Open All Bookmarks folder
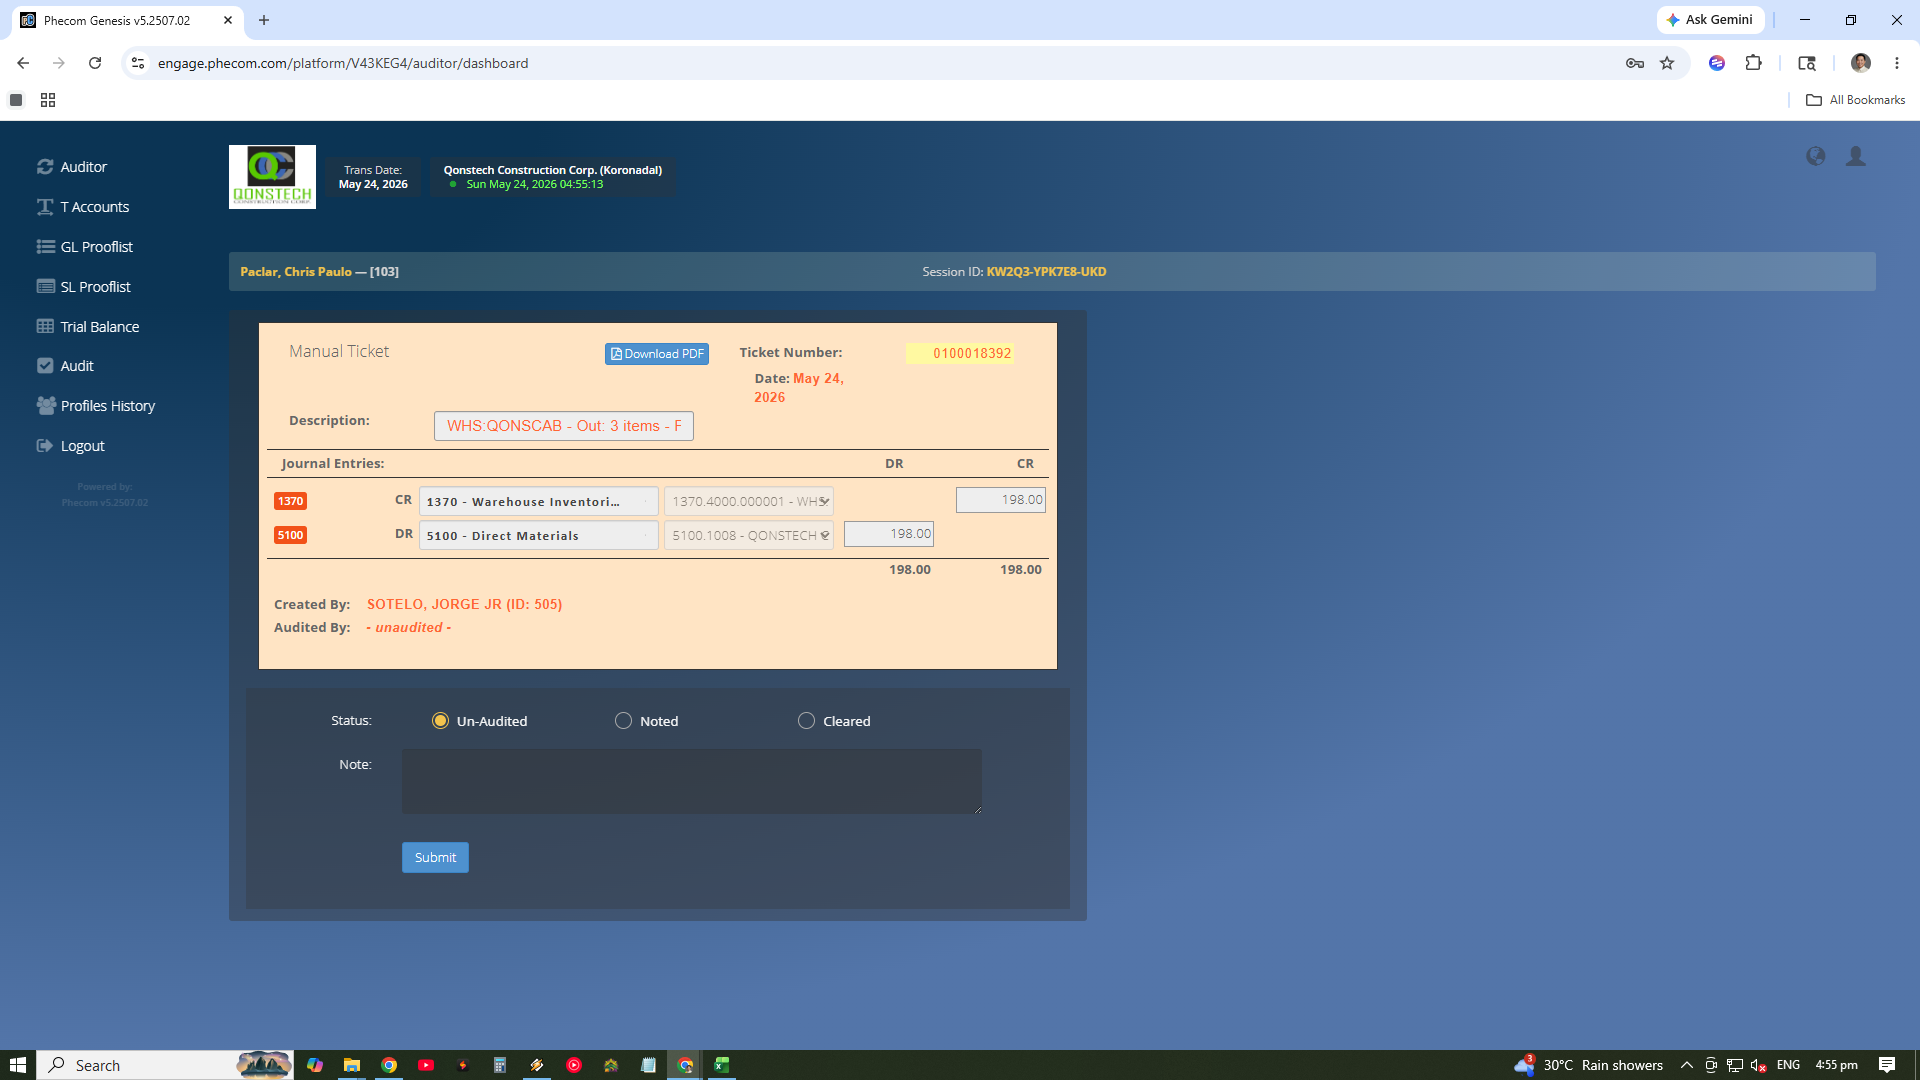This screenshot has height=1080, width=1920. [x=1855, y=100]
